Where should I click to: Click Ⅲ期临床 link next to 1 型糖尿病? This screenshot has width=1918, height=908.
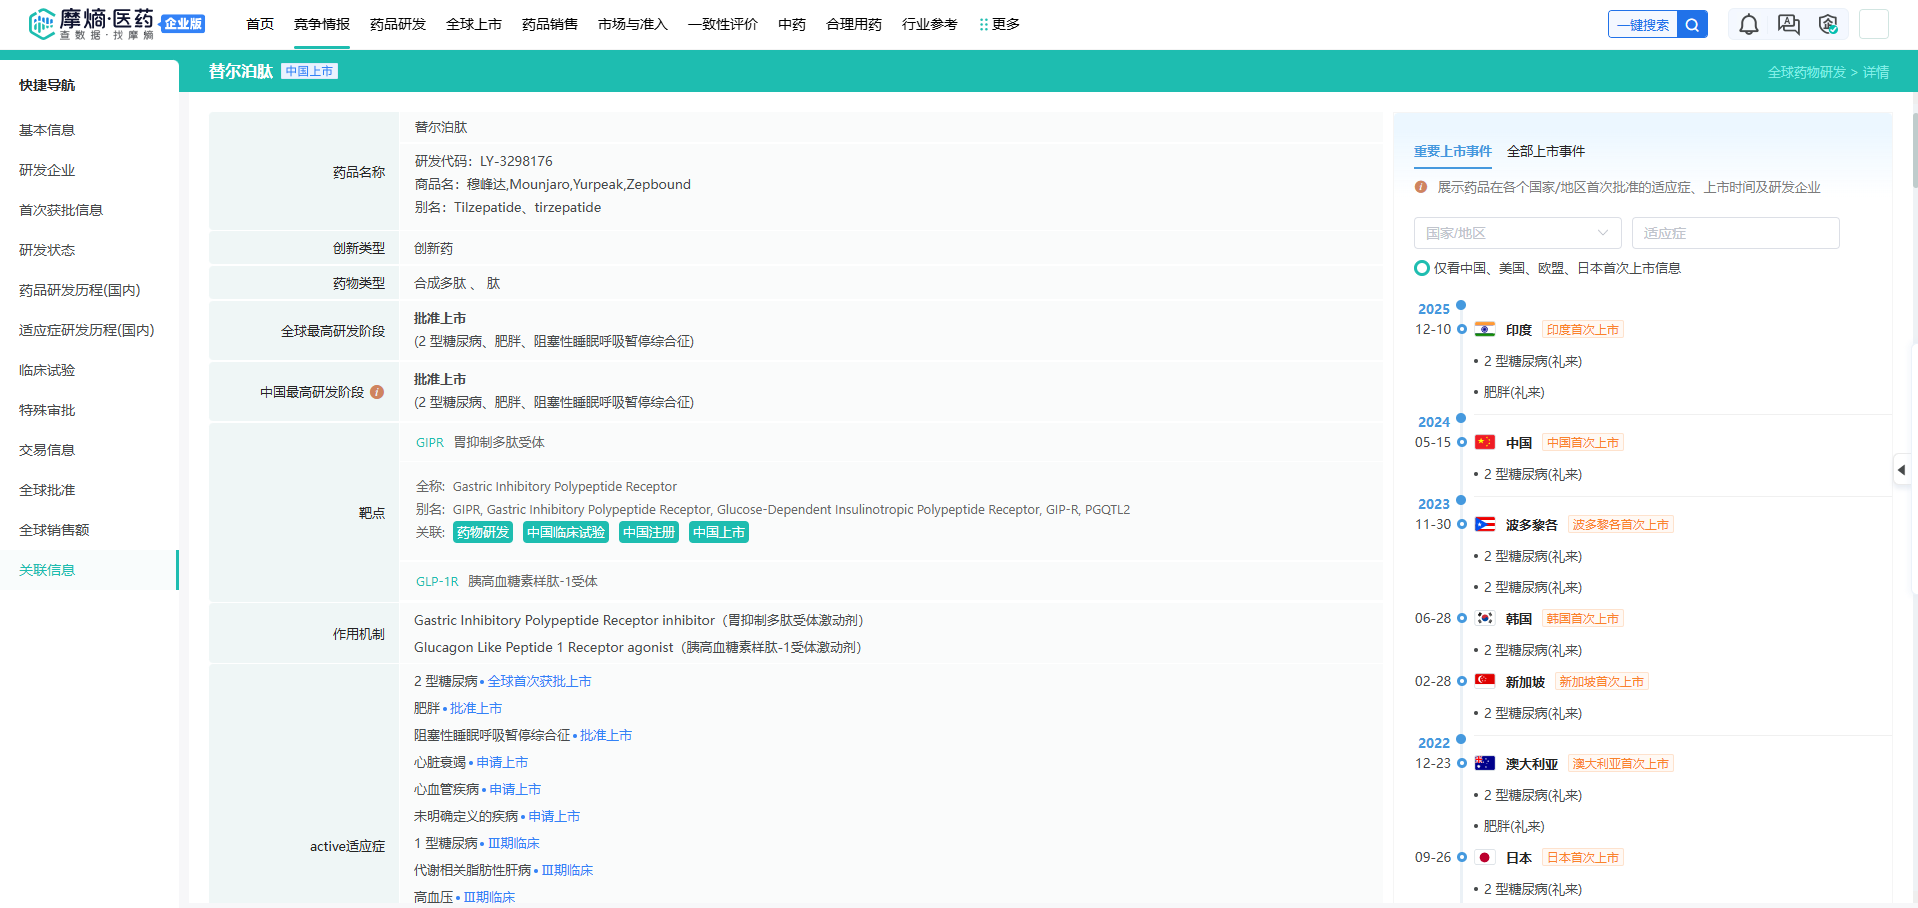click(x=513, y=843)
